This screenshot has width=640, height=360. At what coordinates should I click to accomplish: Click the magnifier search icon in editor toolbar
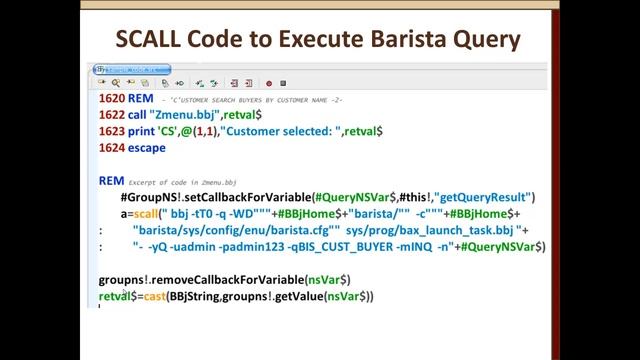click(116, 83)
